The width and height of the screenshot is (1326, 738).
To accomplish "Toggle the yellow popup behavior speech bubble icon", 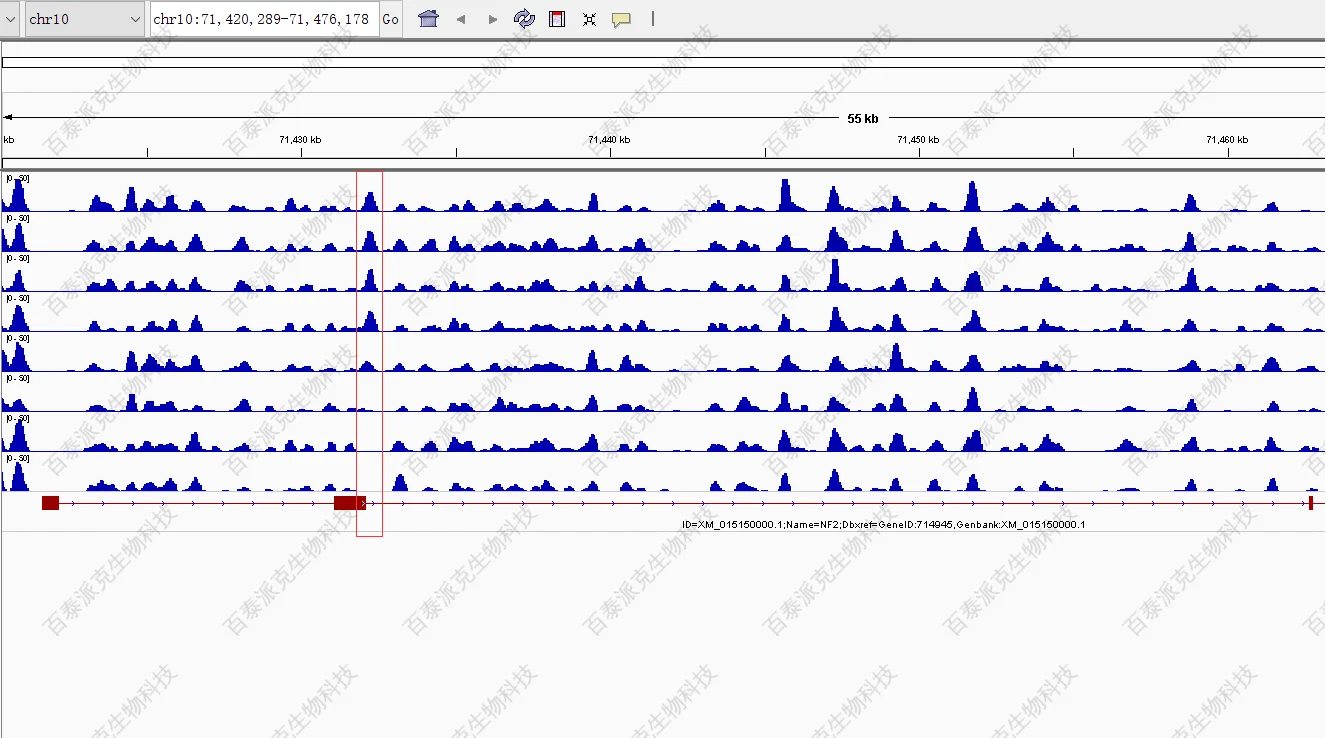I will click(x=621, y=19).
